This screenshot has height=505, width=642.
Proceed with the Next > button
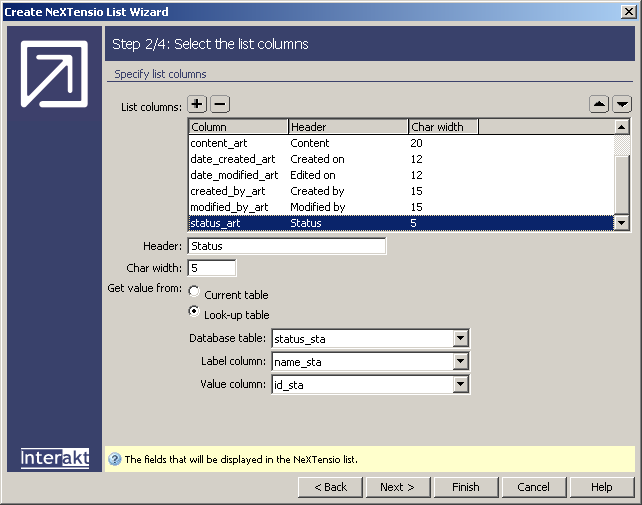(x=398, y=487)
